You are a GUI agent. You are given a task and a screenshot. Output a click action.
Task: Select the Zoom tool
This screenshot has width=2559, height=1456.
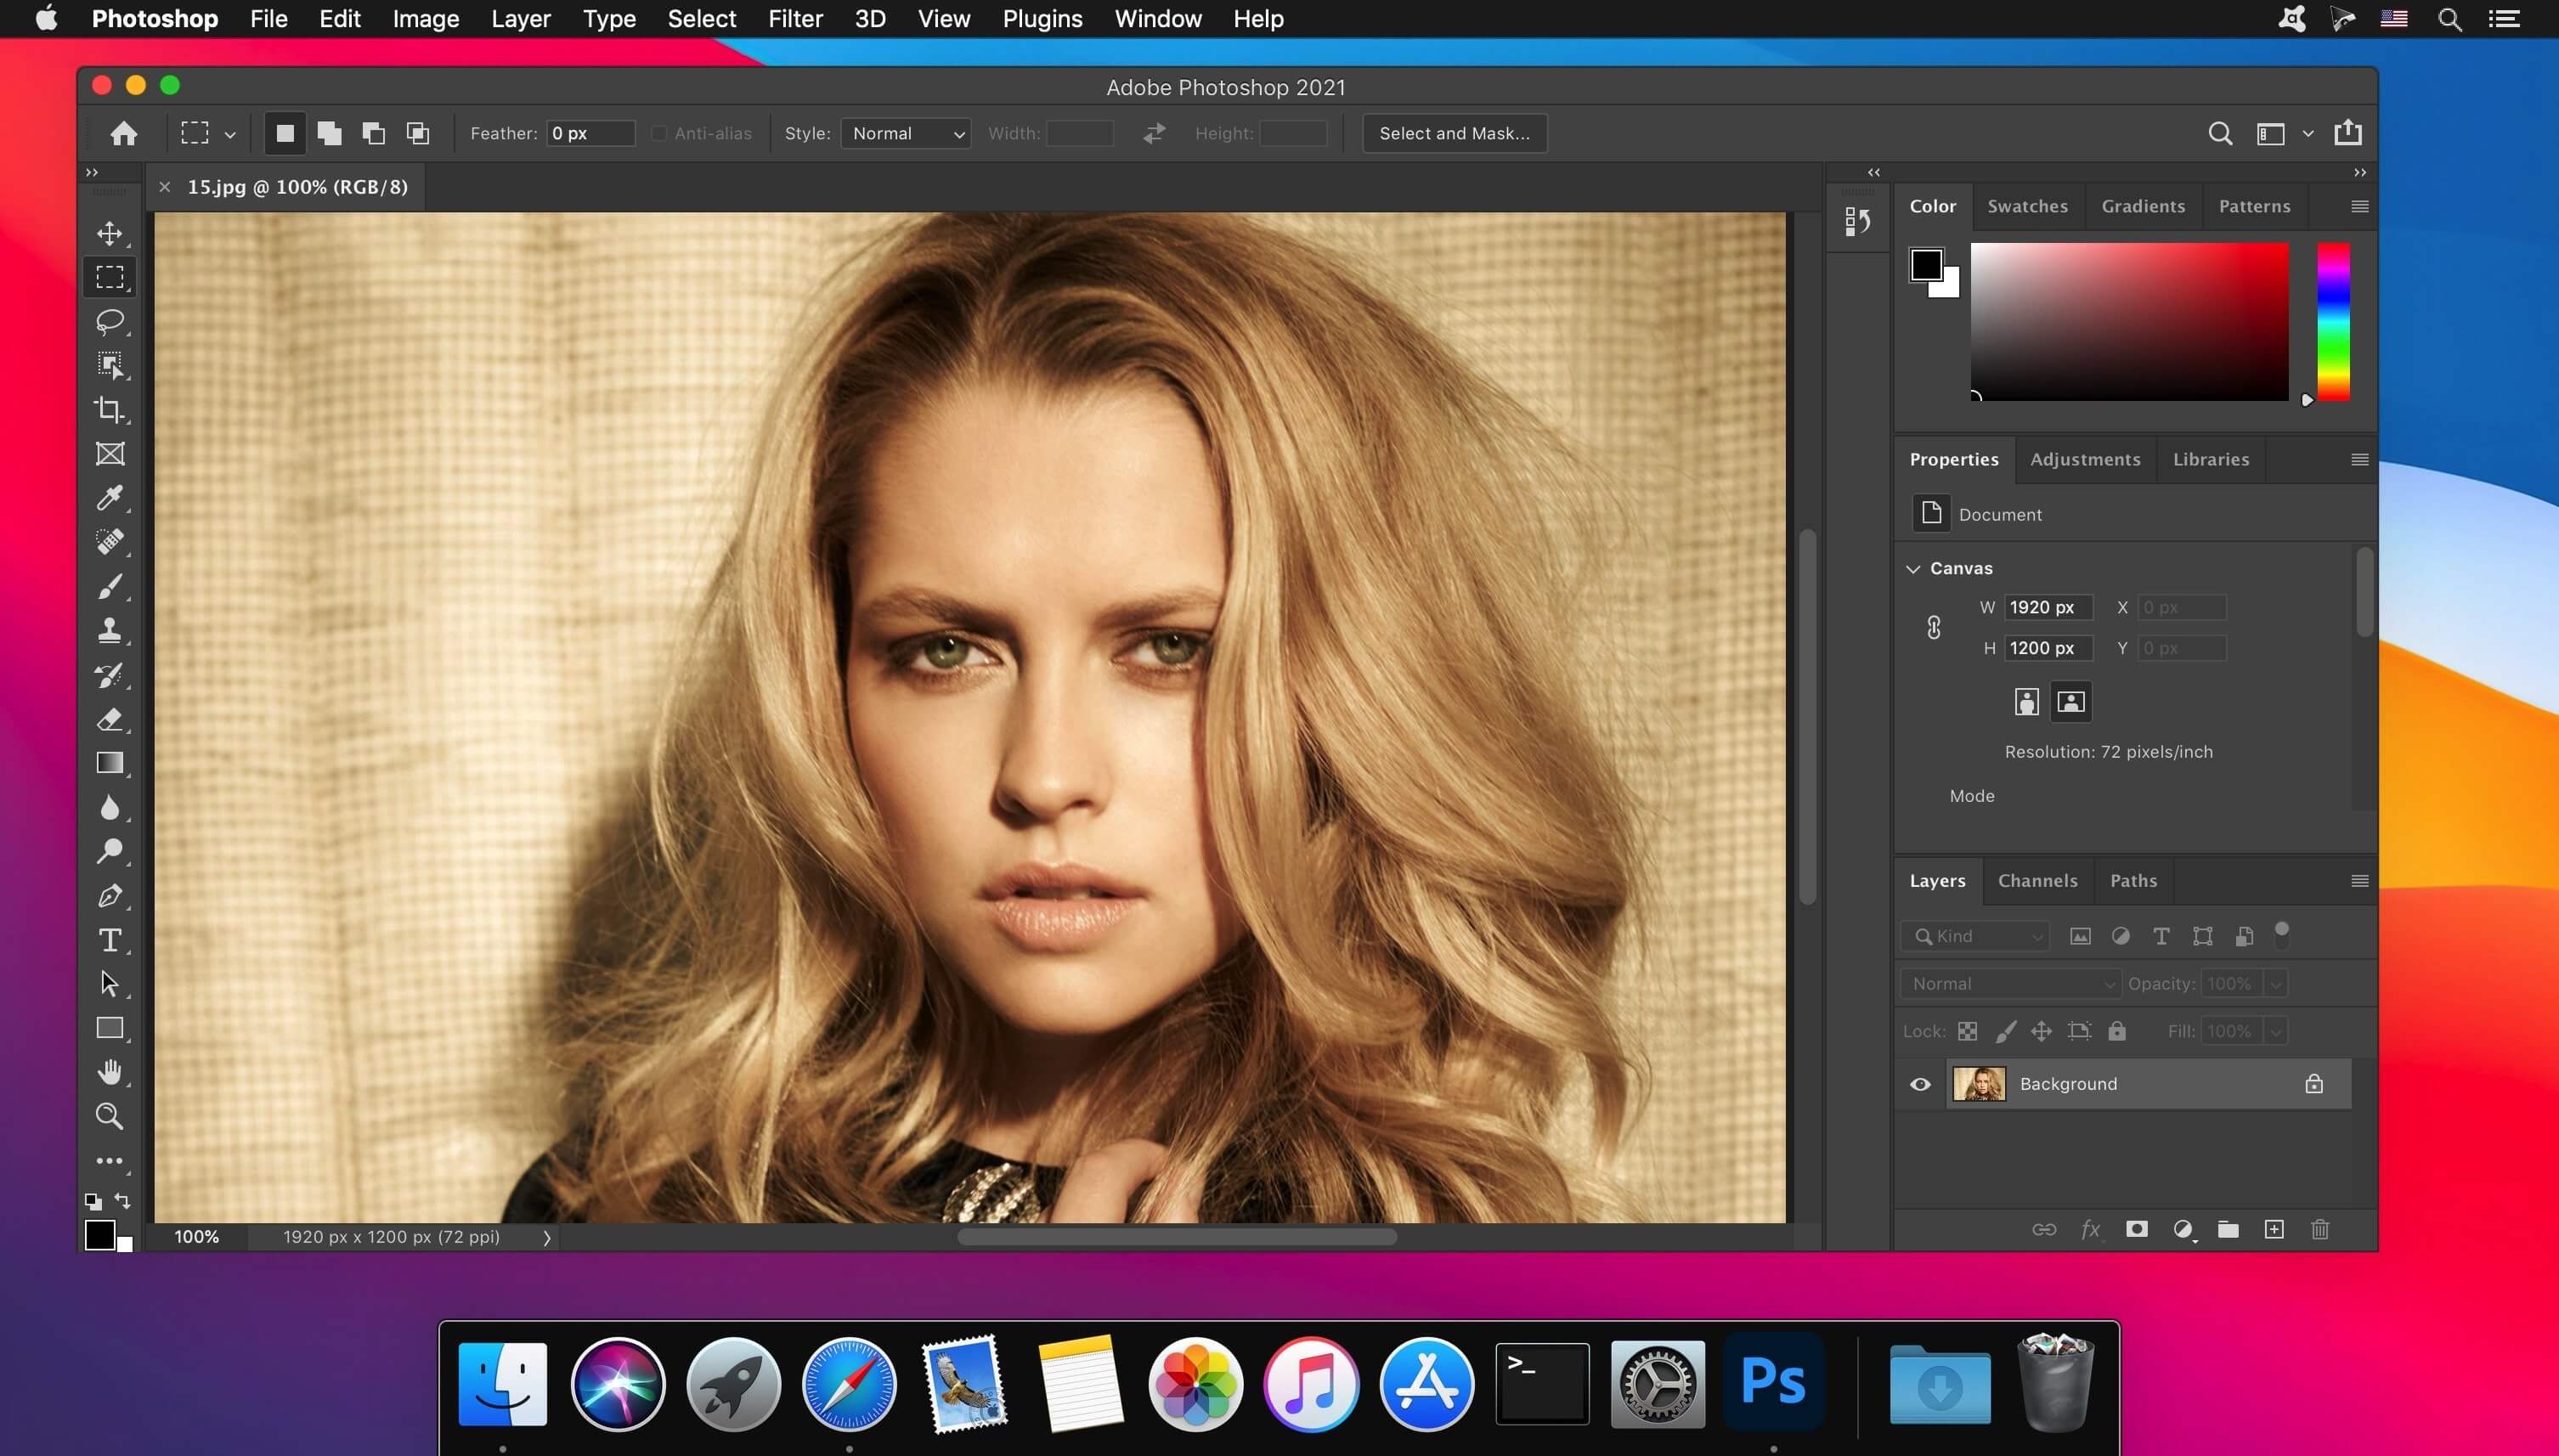pos(109,1115)
